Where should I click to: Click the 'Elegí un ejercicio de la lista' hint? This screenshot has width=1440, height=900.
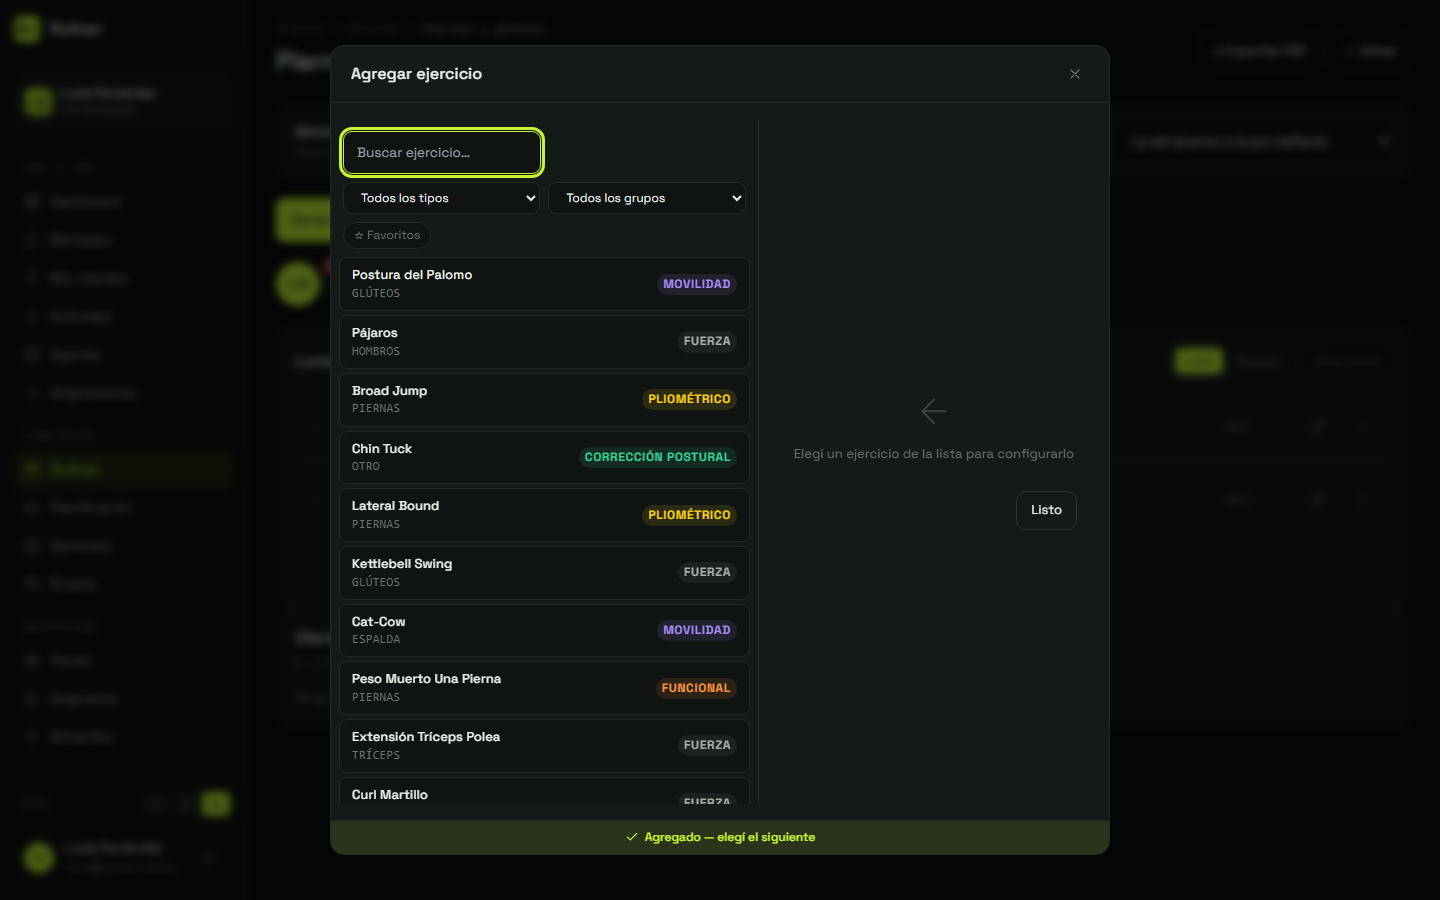934,454
